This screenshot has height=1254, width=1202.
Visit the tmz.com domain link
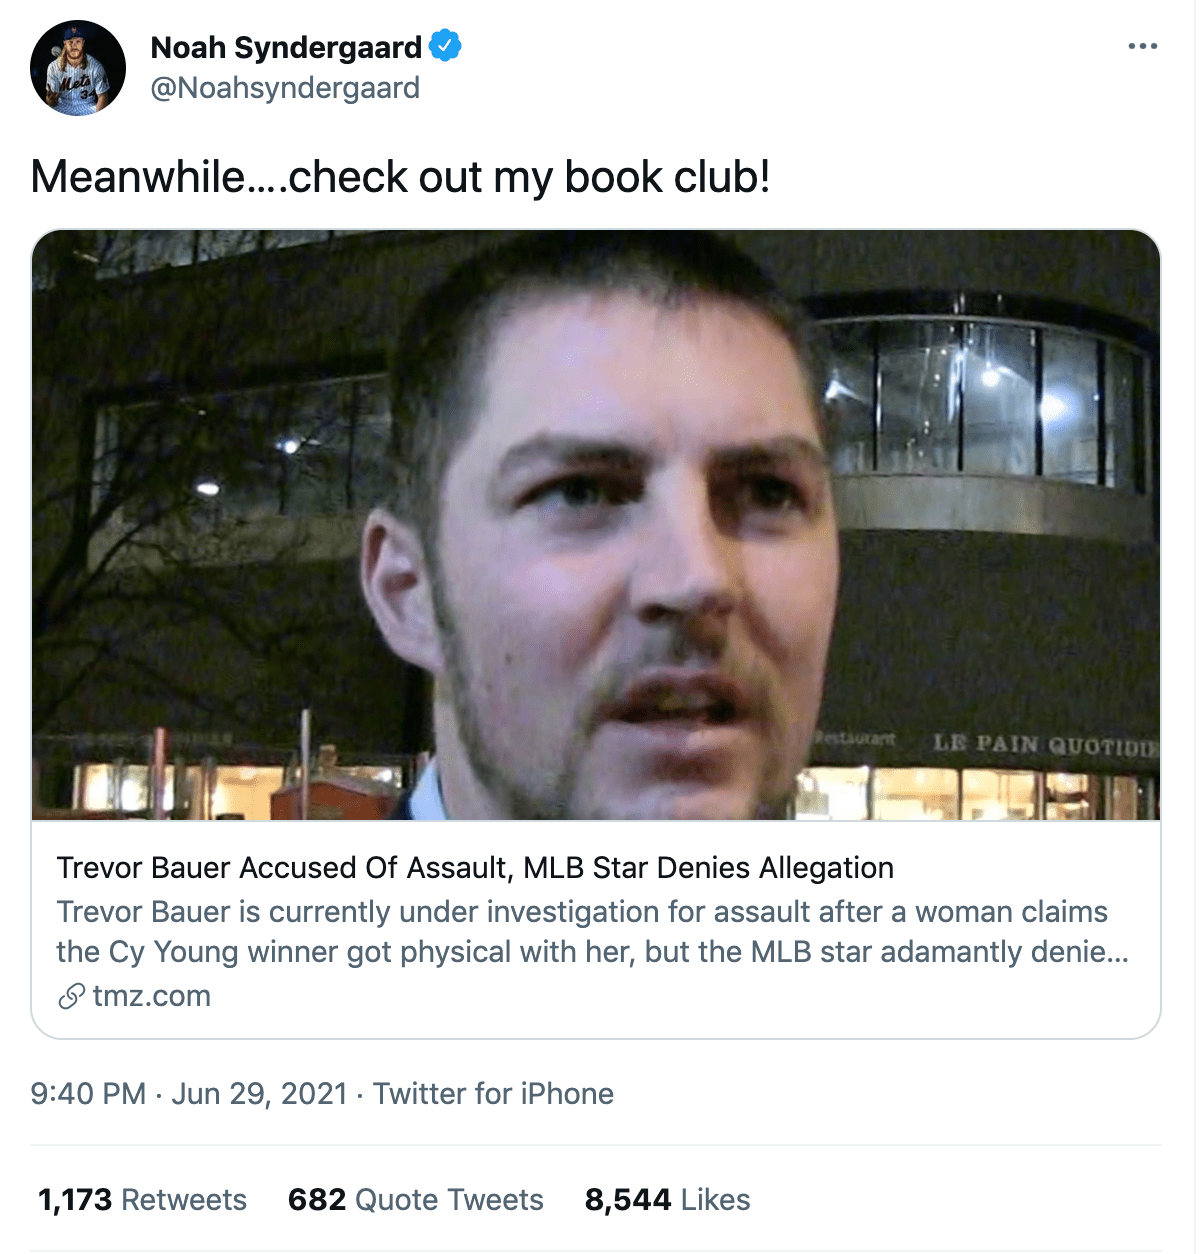(152, 996)
